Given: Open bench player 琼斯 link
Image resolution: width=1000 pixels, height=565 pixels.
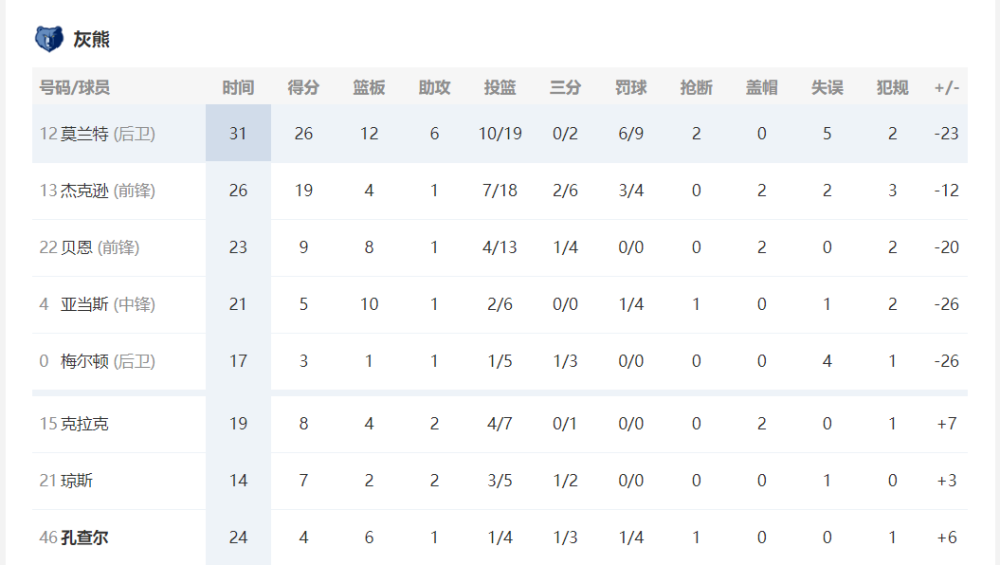Looking at the screenshot, I should (x=77, y=480).
